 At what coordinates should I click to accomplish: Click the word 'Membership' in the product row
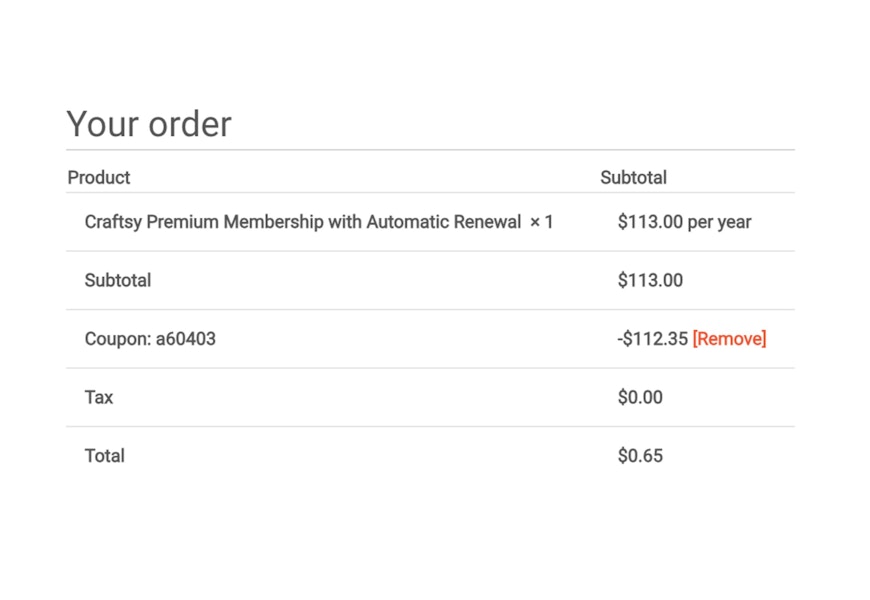tap(274, 222)
